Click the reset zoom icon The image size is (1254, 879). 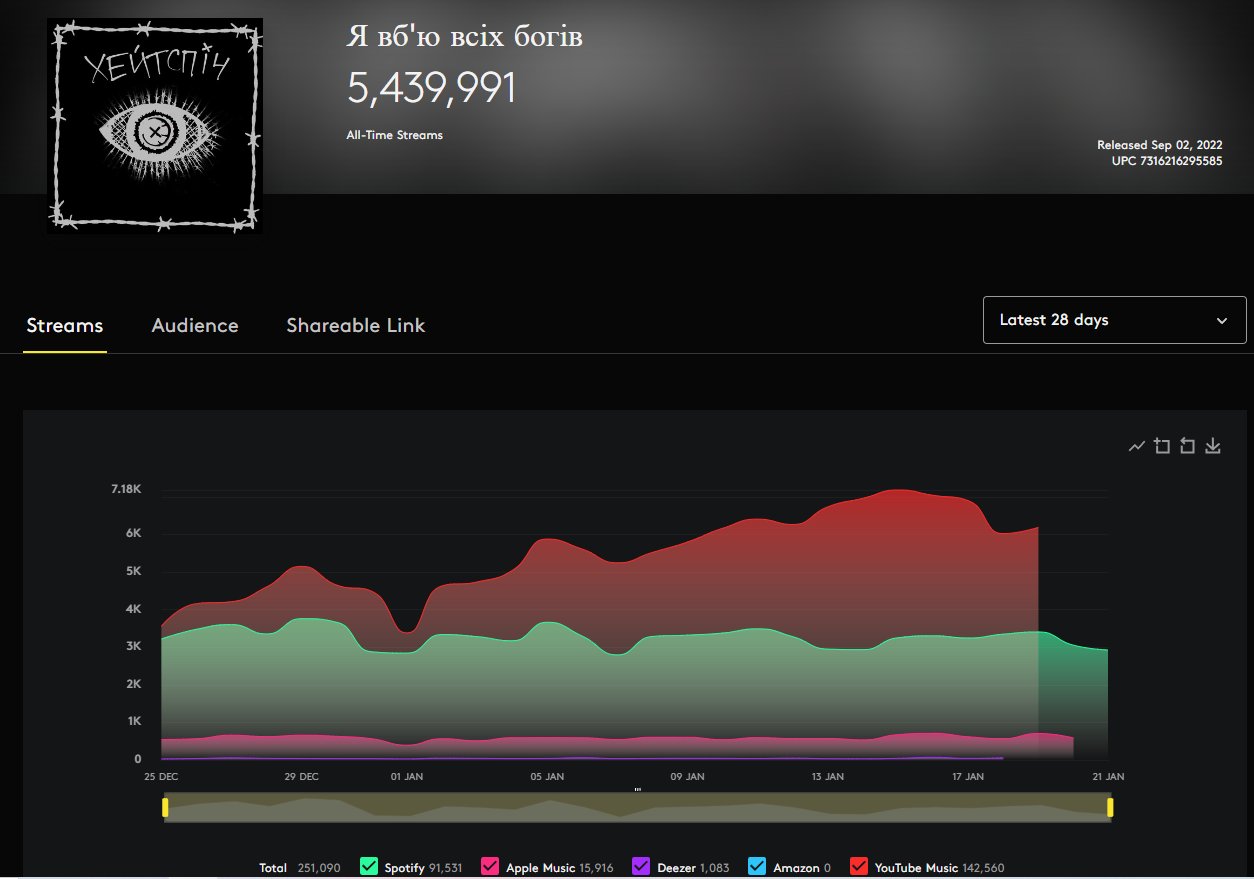tap(1187, 446)
